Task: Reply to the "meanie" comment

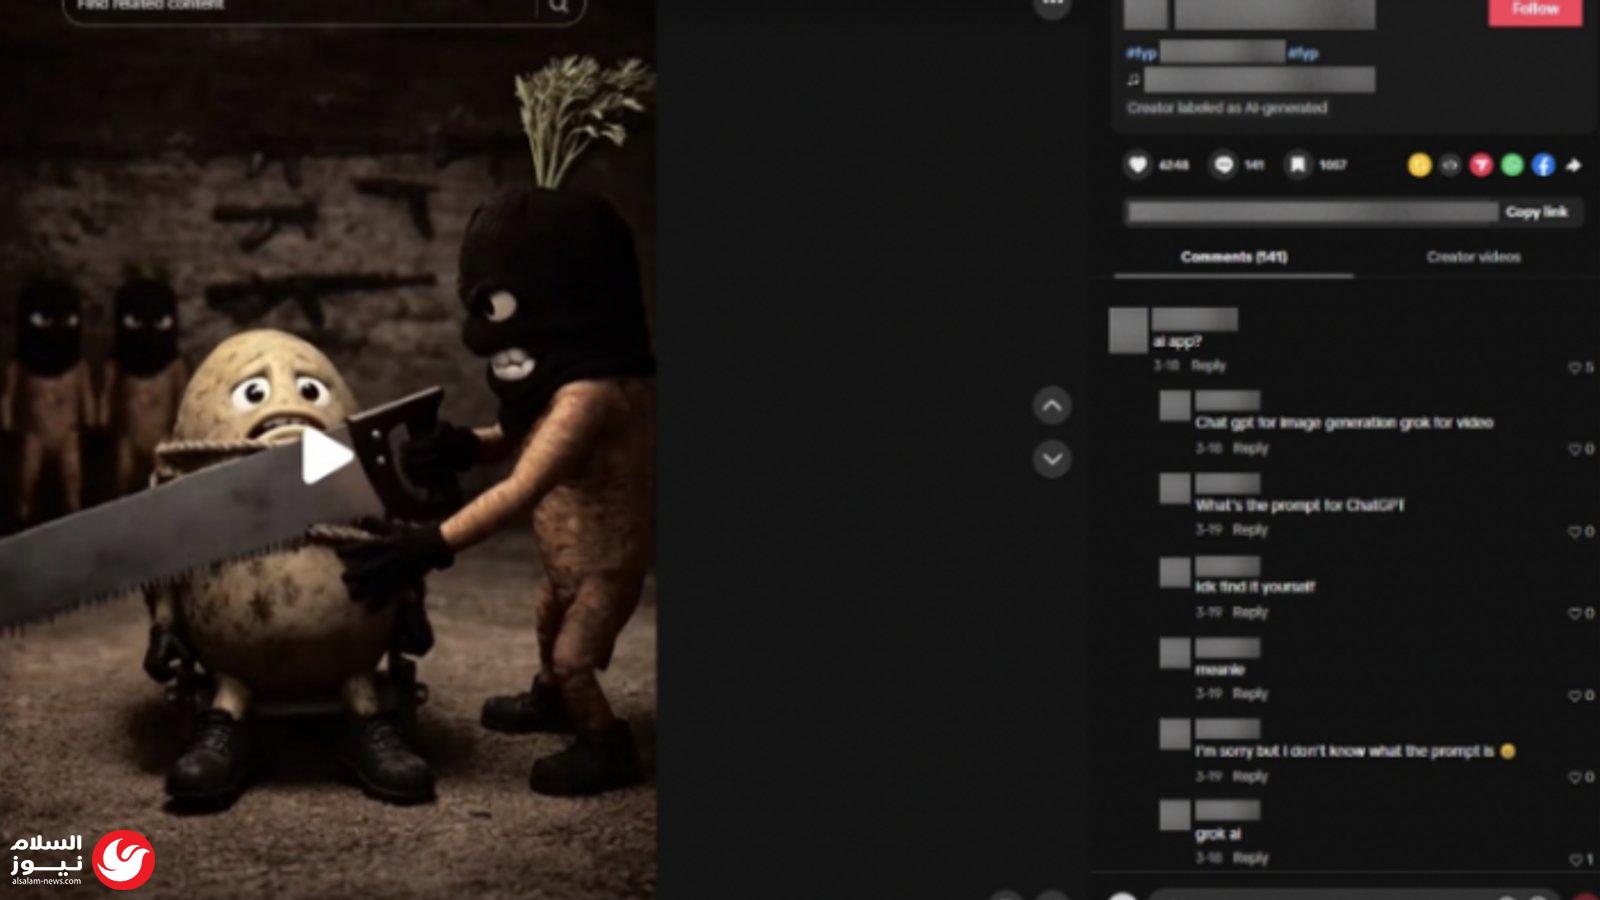Action: click(x=1250, y=693)
